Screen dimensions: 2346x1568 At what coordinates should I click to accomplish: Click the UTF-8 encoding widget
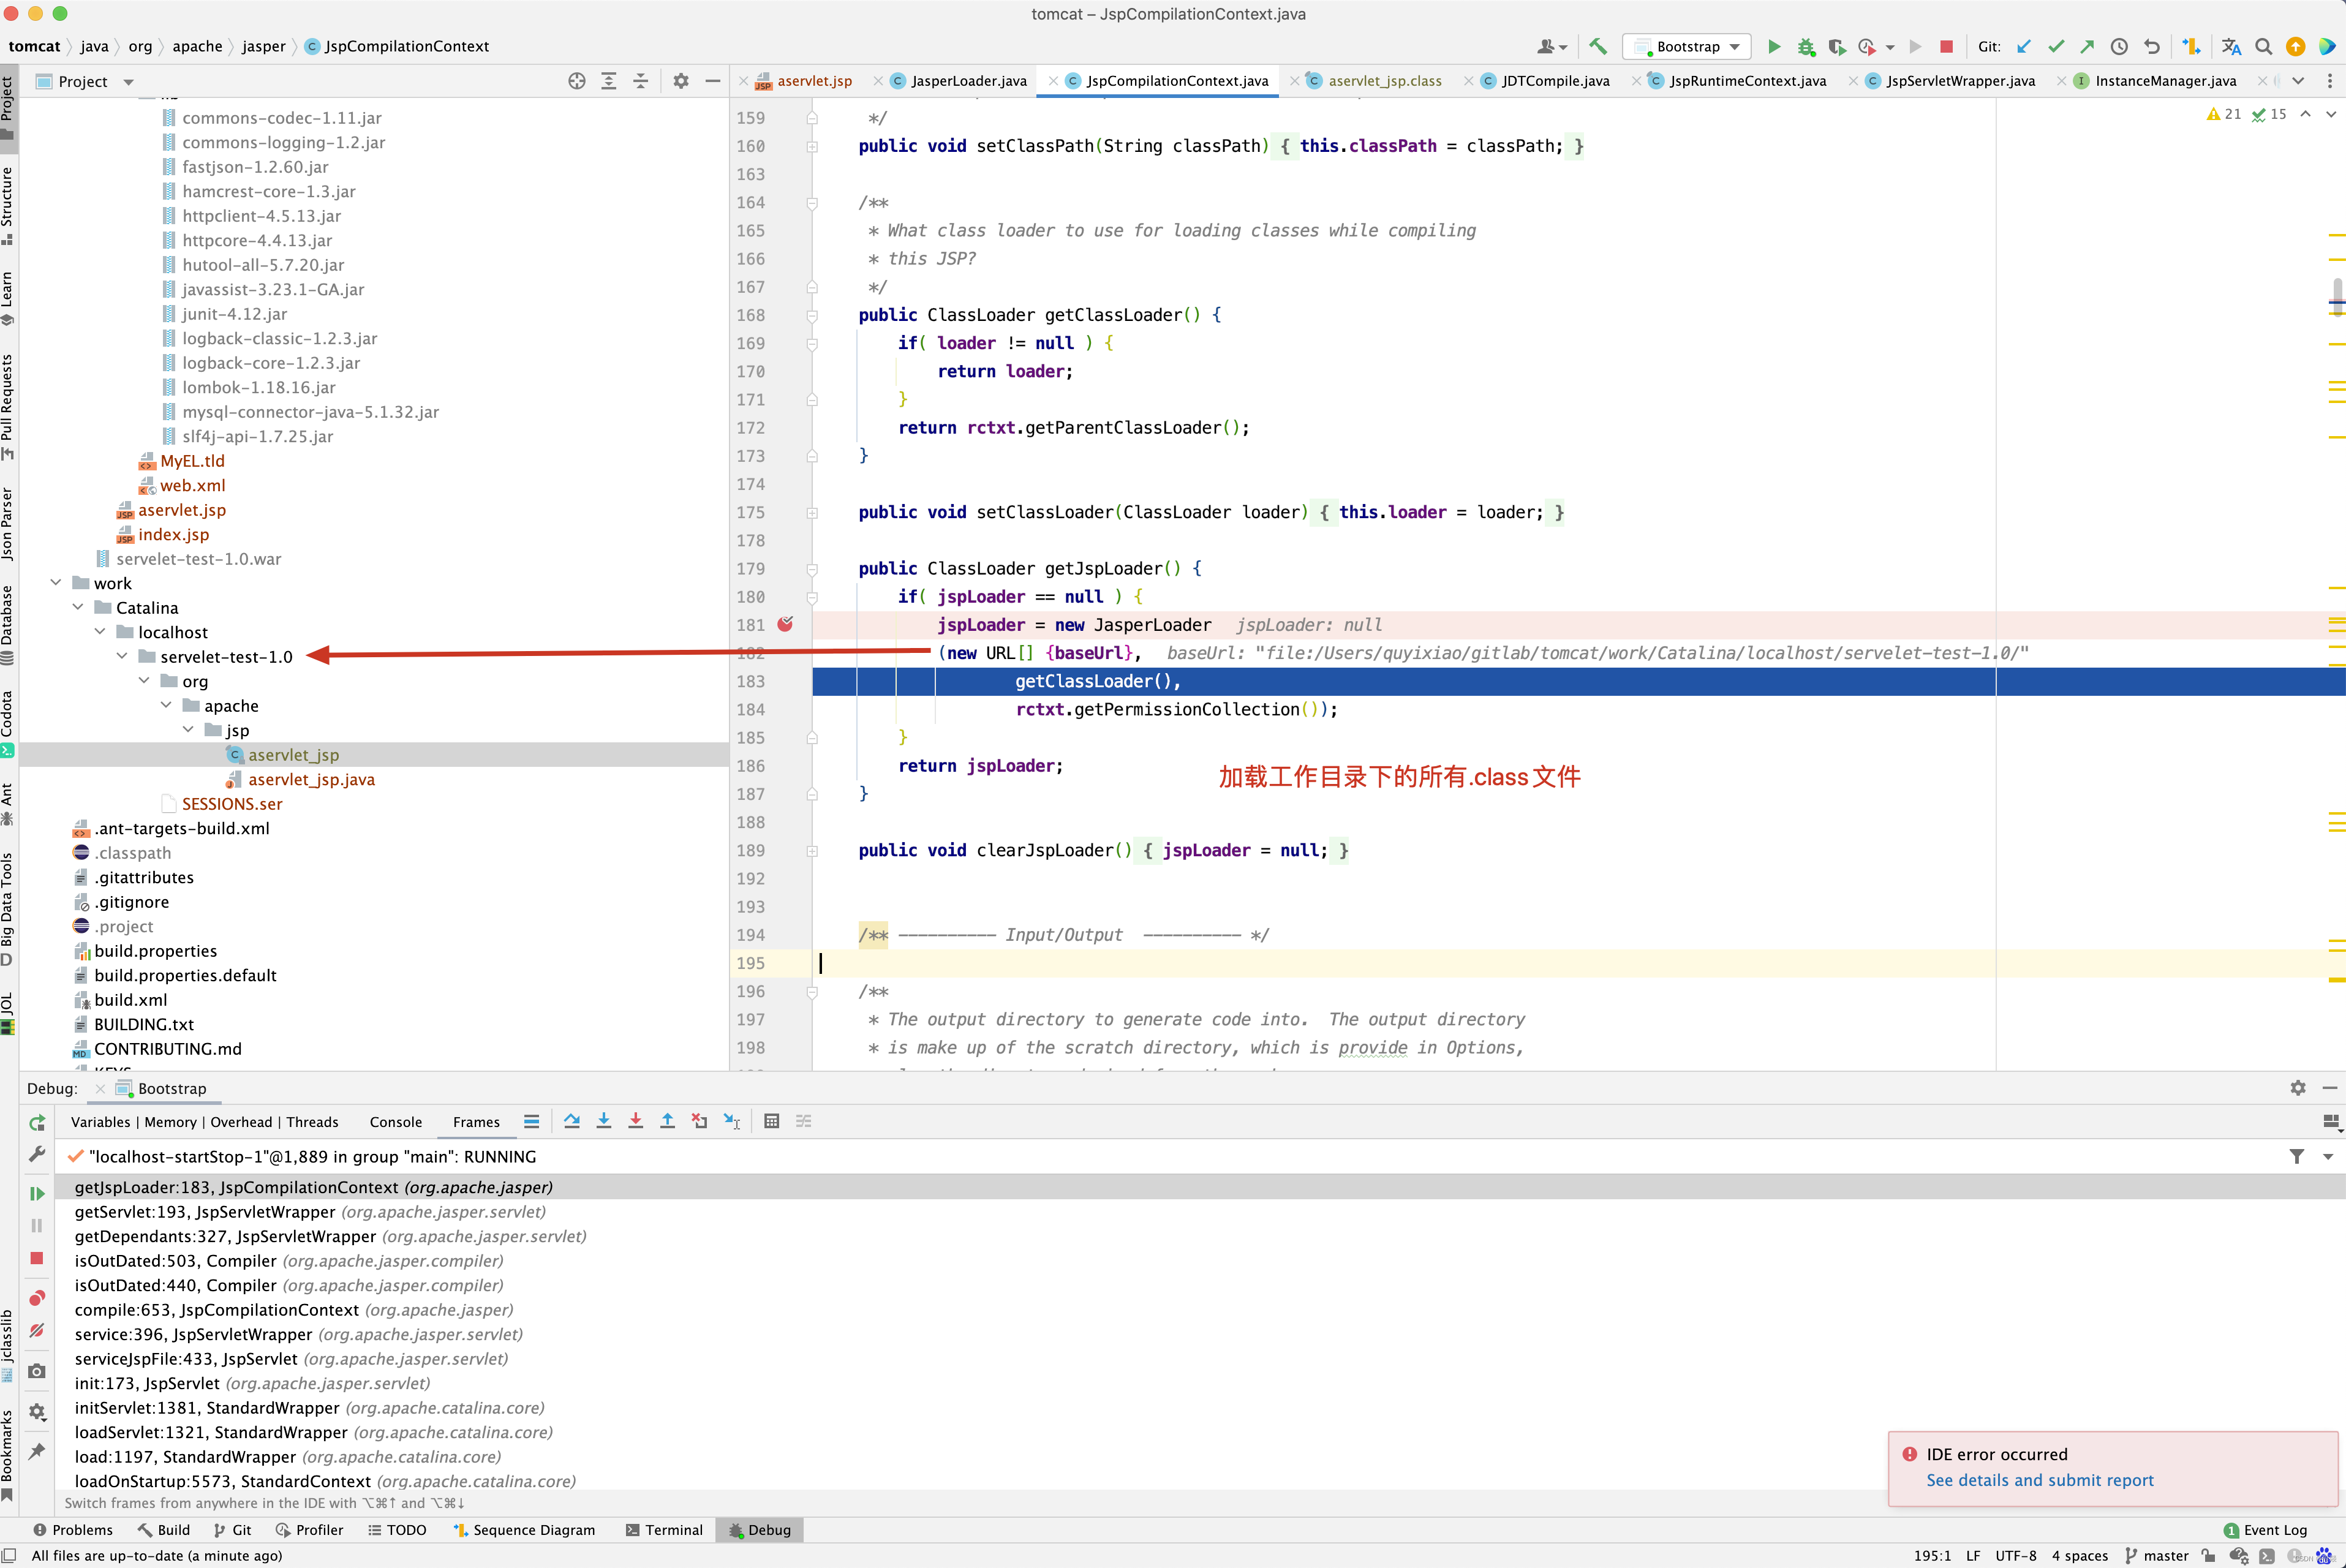2016,1556
